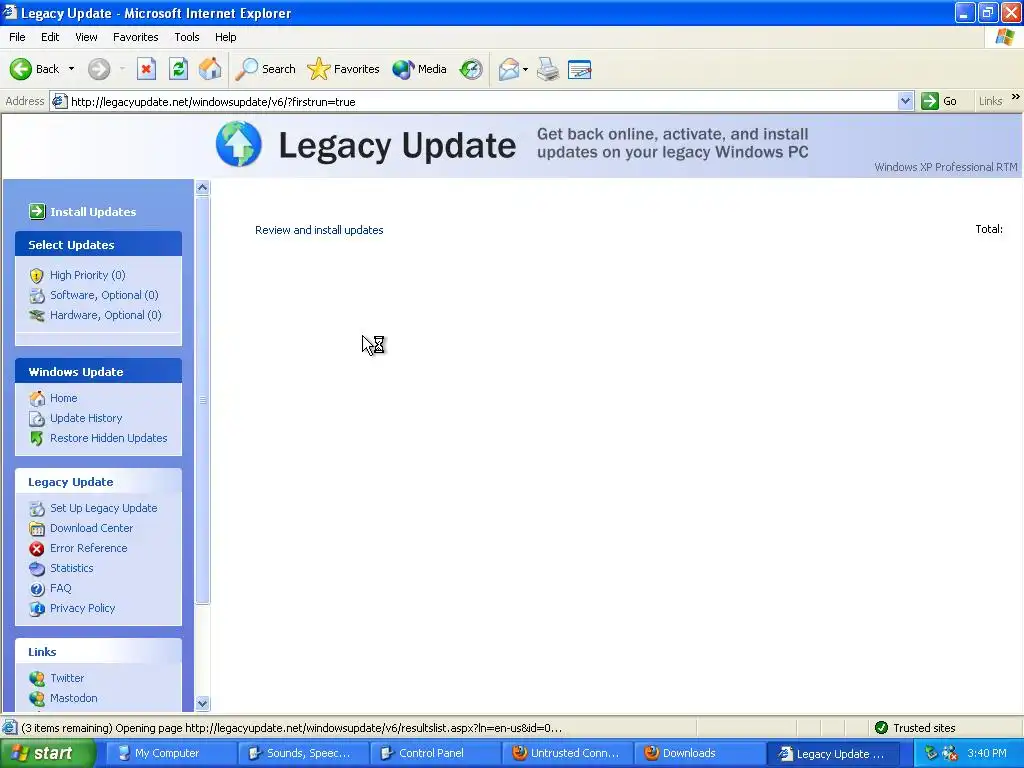
Task: Open the Error Reference link
Action: 78,548
